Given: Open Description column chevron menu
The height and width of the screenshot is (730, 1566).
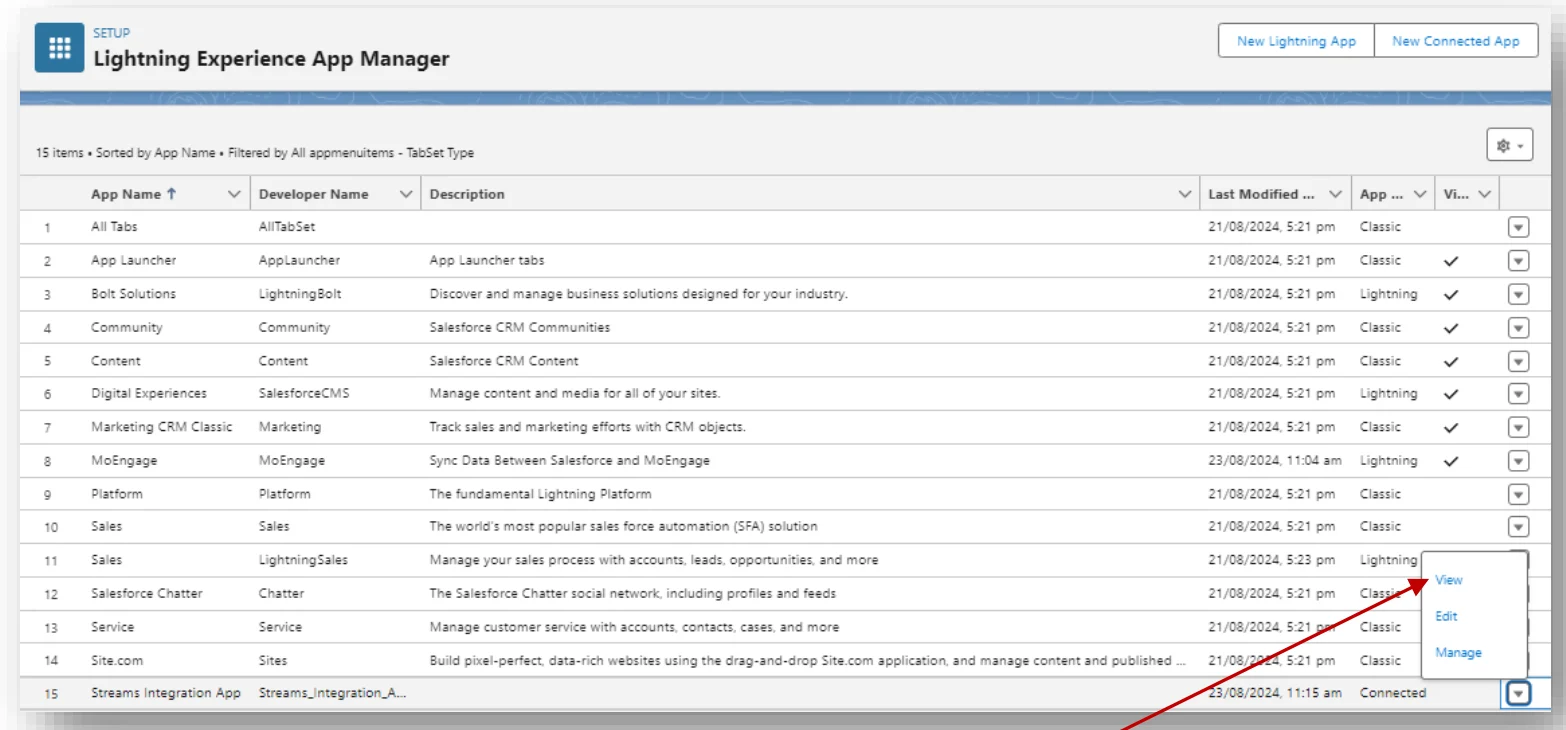Looking at the screenshot, I should pos(1185,194).
